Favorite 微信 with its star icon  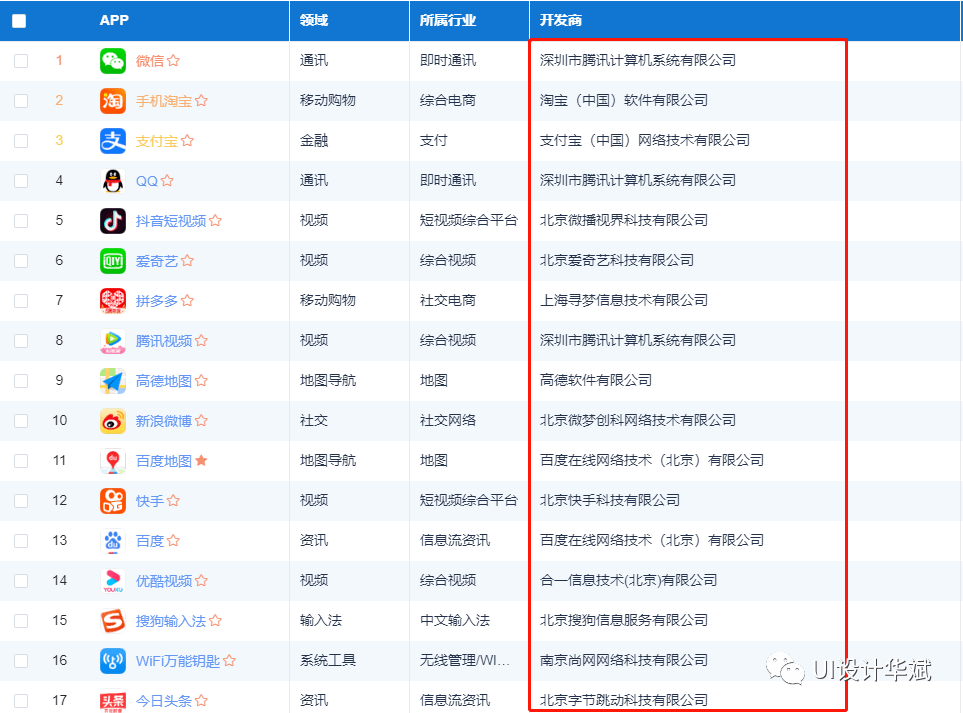174,60
